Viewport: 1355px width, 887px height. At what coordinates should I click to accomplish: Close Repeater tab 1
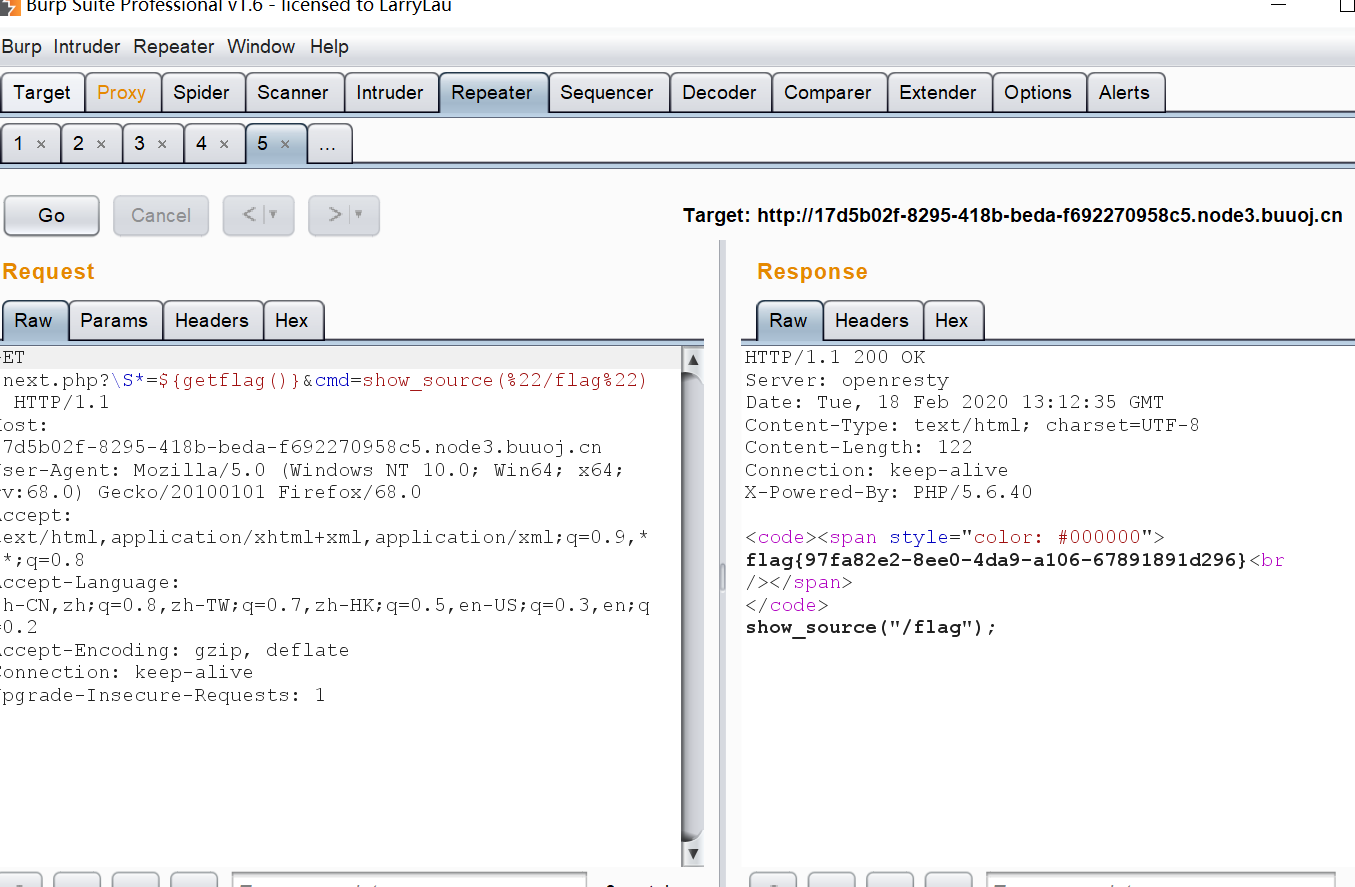click(41, 144)
